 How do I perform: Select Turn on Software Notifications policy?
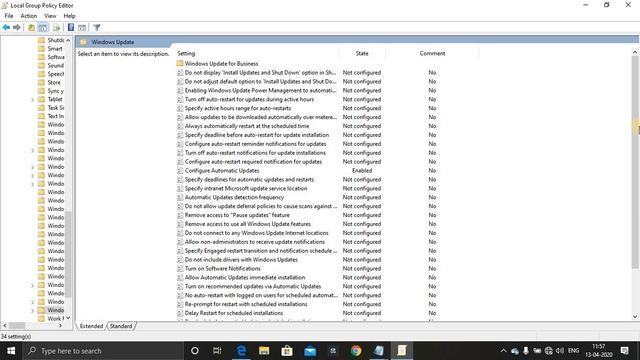click(x=222, y=269)
